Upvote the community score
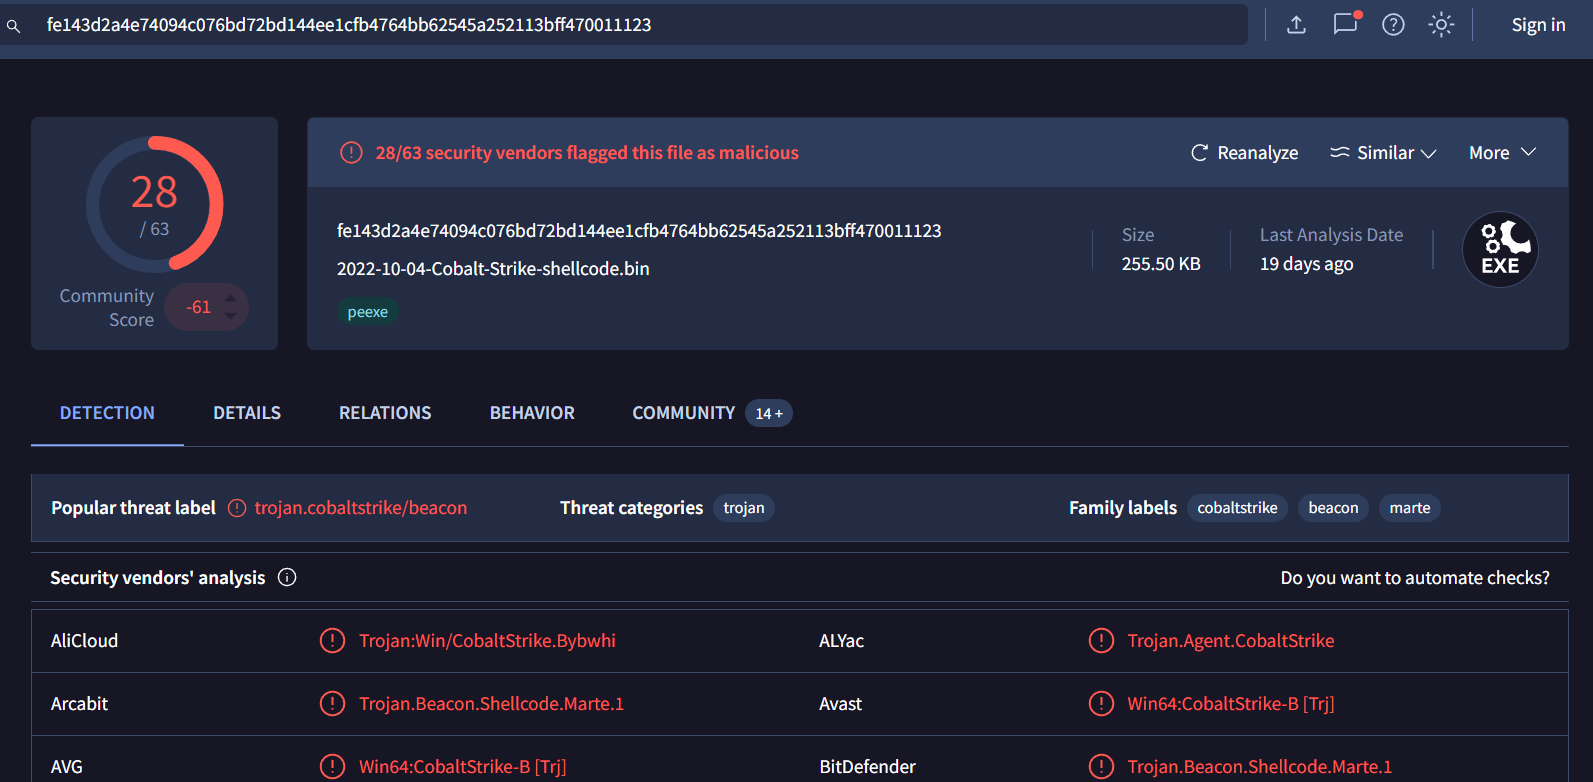This screenshot has height=782, width=1593. pyautogui.click(x=231, y=298)
